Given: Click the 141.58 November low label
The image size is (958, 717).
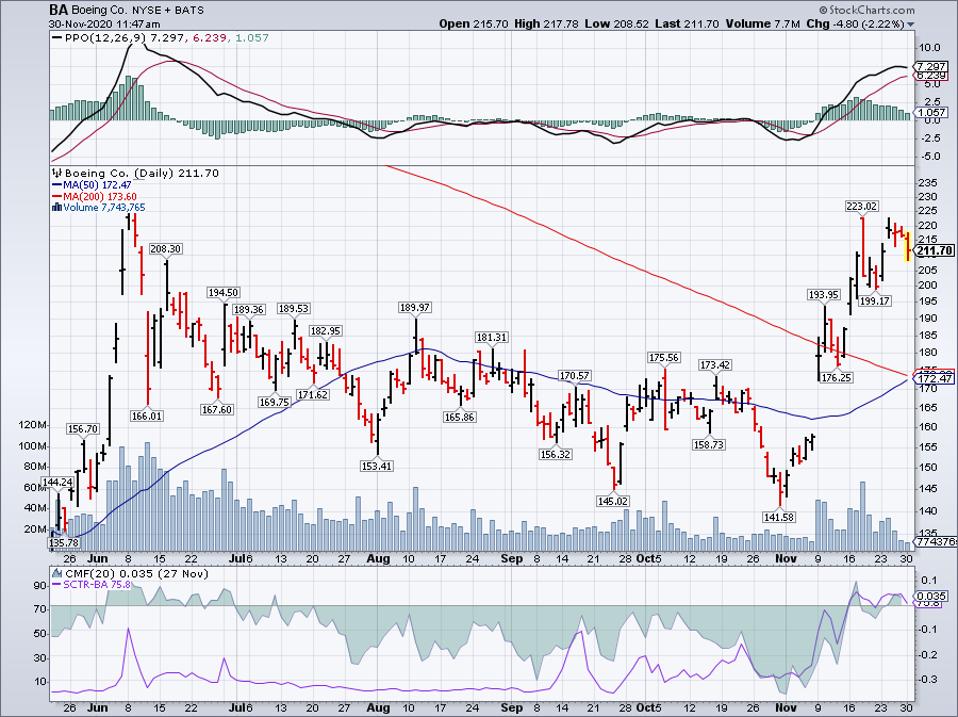Looking at the screenshot, I should coord(779,517).
